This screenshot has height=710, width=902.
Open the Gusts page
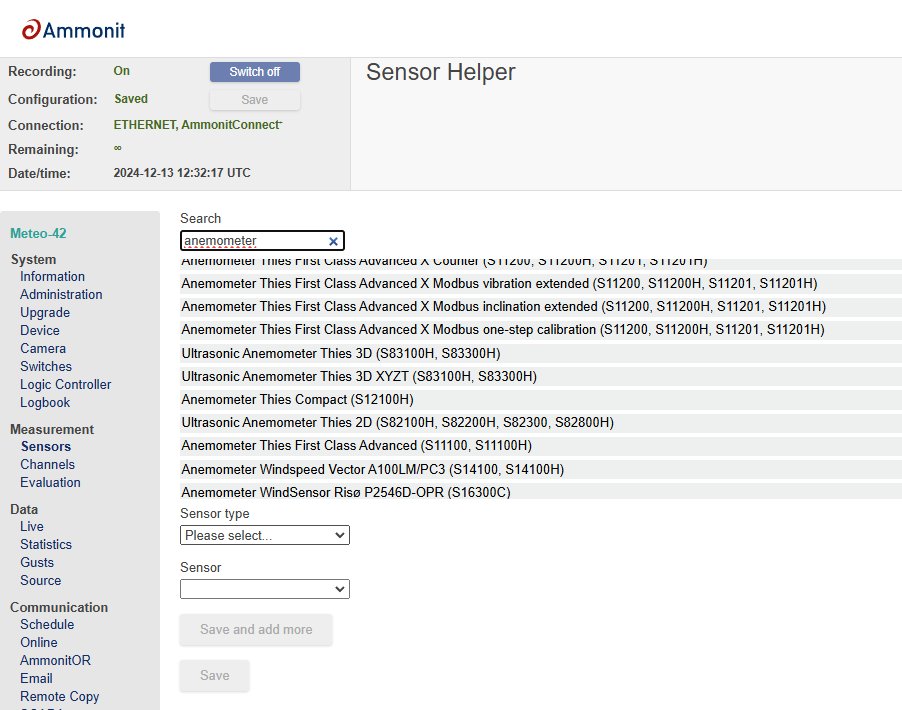coord(37,562)
